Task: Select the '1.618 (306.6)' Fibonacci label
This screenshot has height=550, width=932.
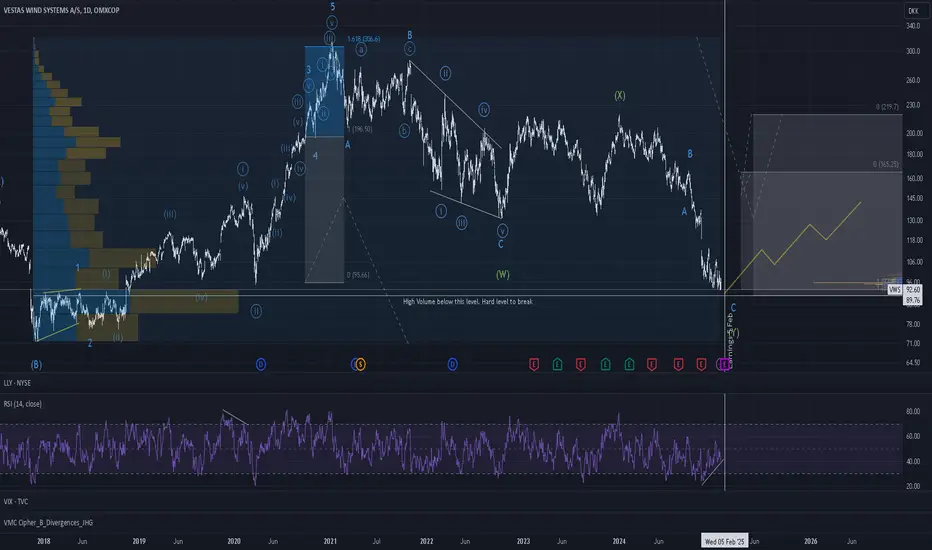Action: coord(364,39)
